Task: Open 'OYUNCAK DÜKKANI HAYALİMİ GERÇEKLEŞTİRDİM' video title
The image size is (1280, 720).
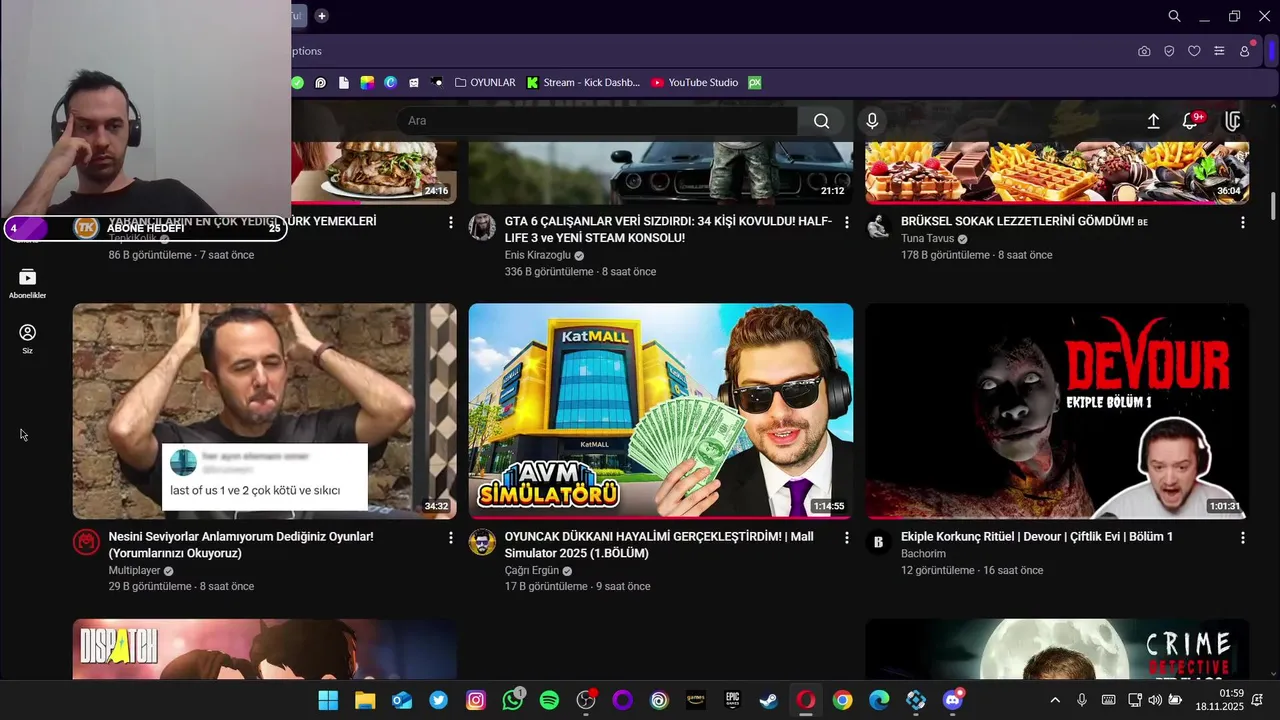Action: [x=659, y=545]
